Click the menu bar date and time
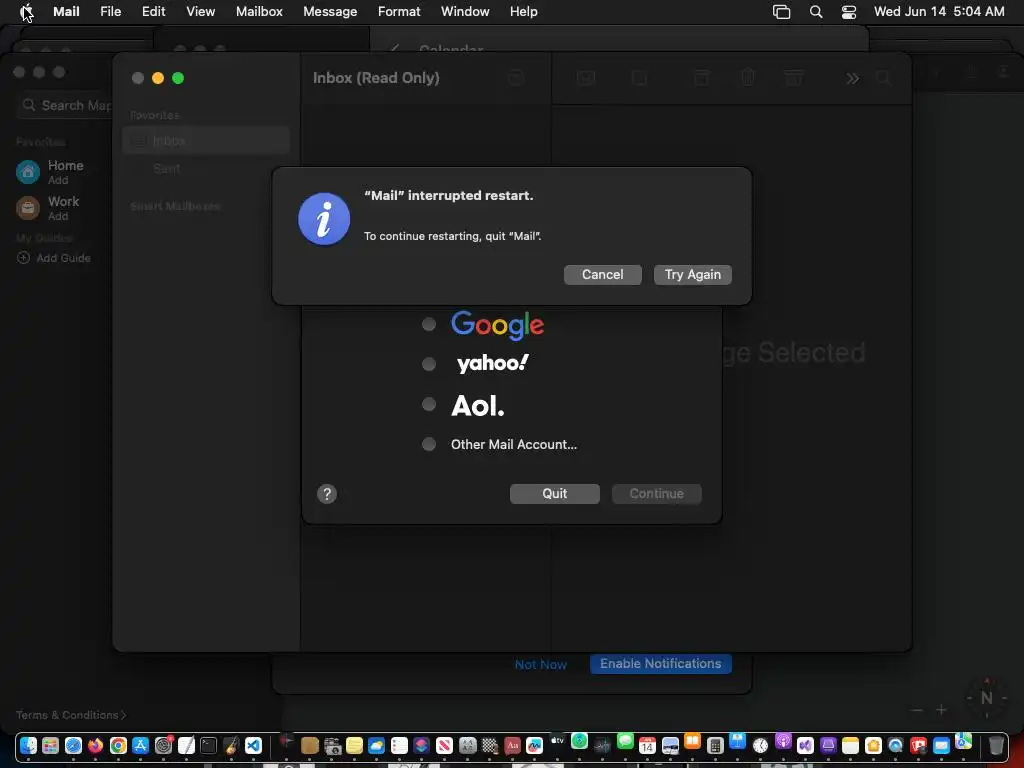 [939, 11]
